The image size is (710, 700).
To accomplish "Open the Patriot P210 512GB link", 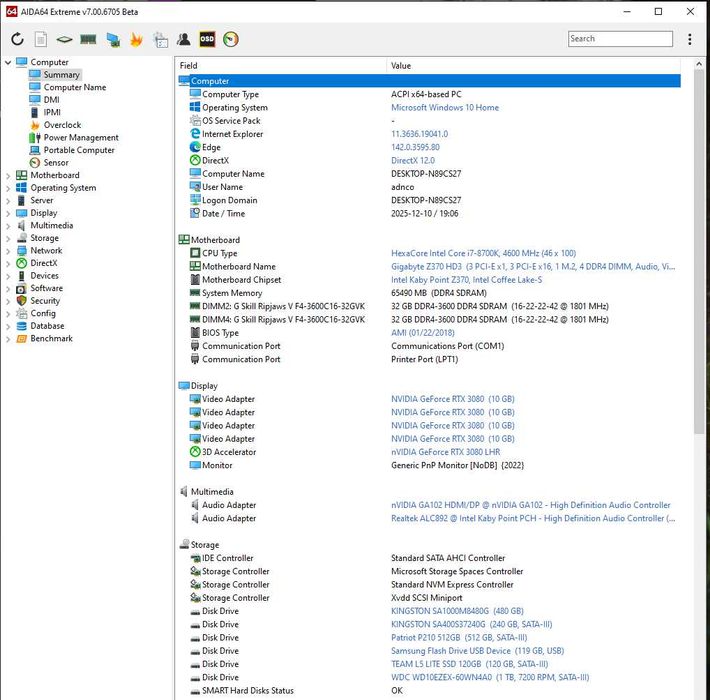I will point(459,638).
